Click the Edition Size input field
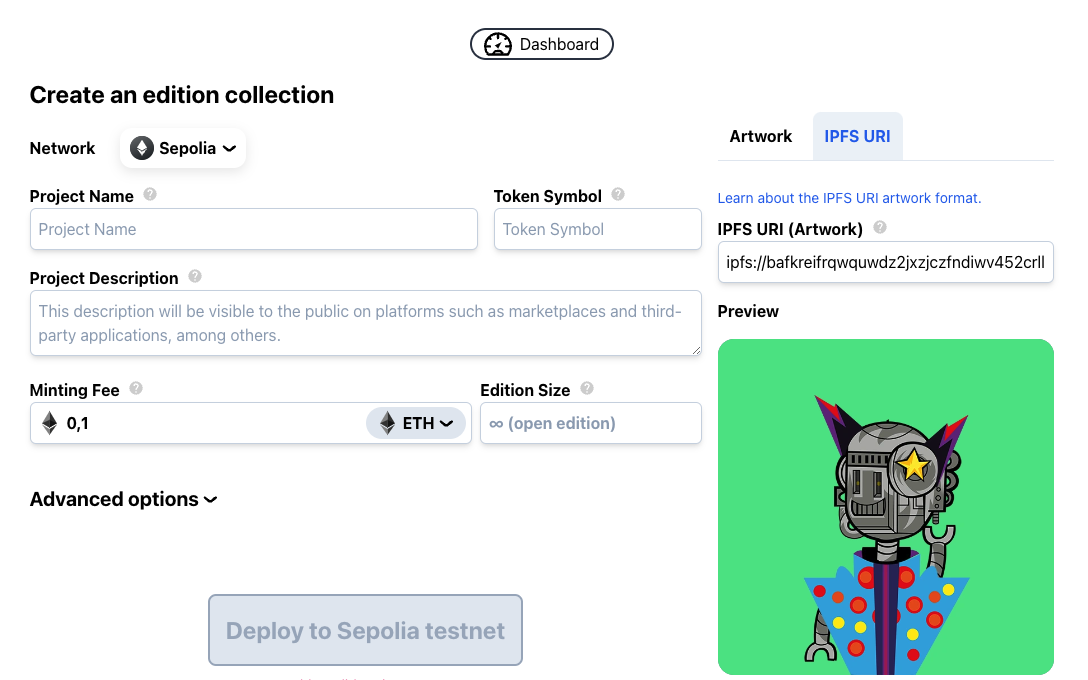 pos(591,423)
